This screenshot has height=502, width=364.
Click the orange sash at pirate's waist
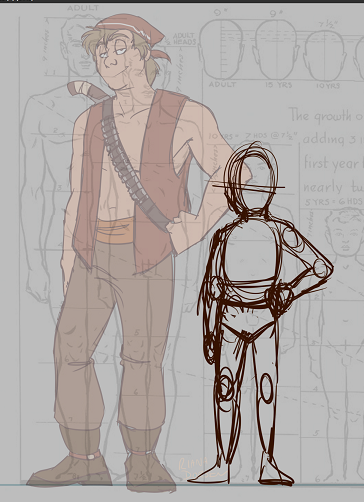point(115,230)
